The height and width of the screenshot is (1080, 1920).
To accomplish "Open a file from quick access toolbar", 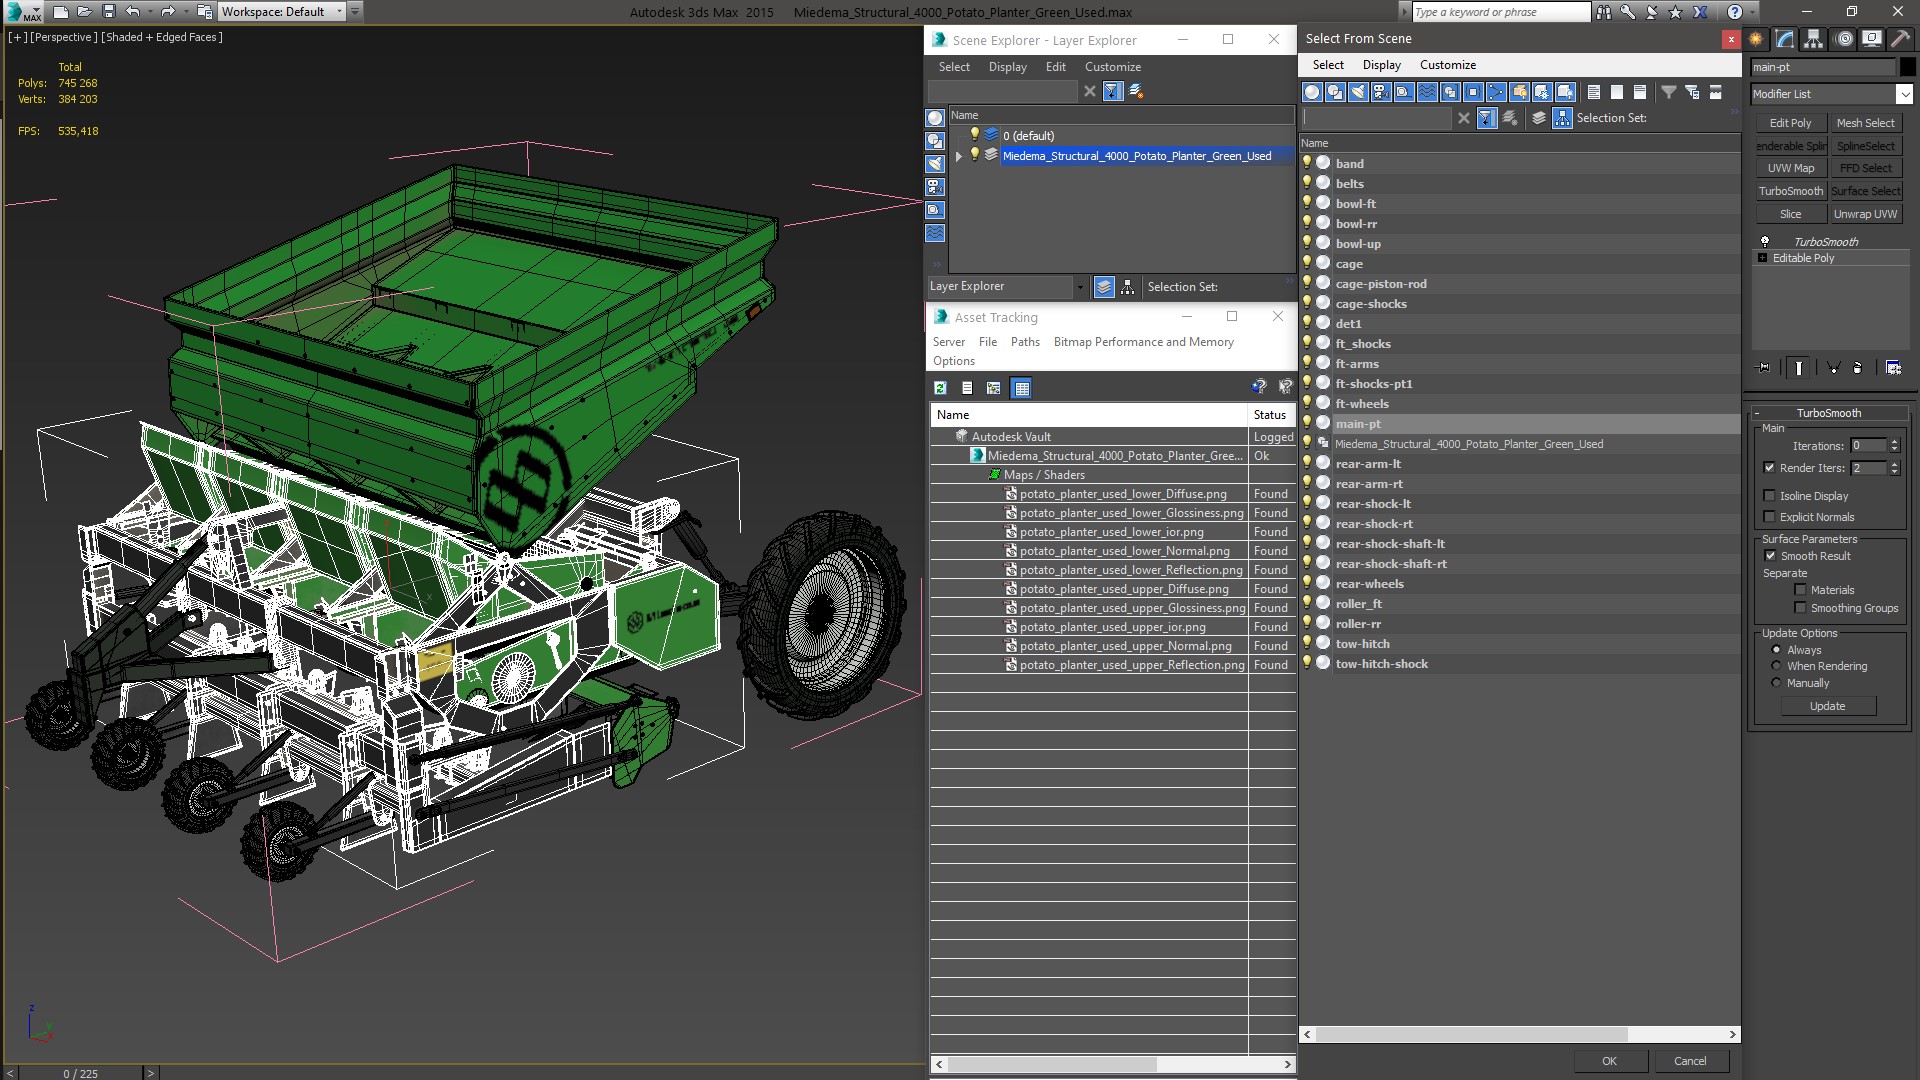I will [x=84, y=12].
